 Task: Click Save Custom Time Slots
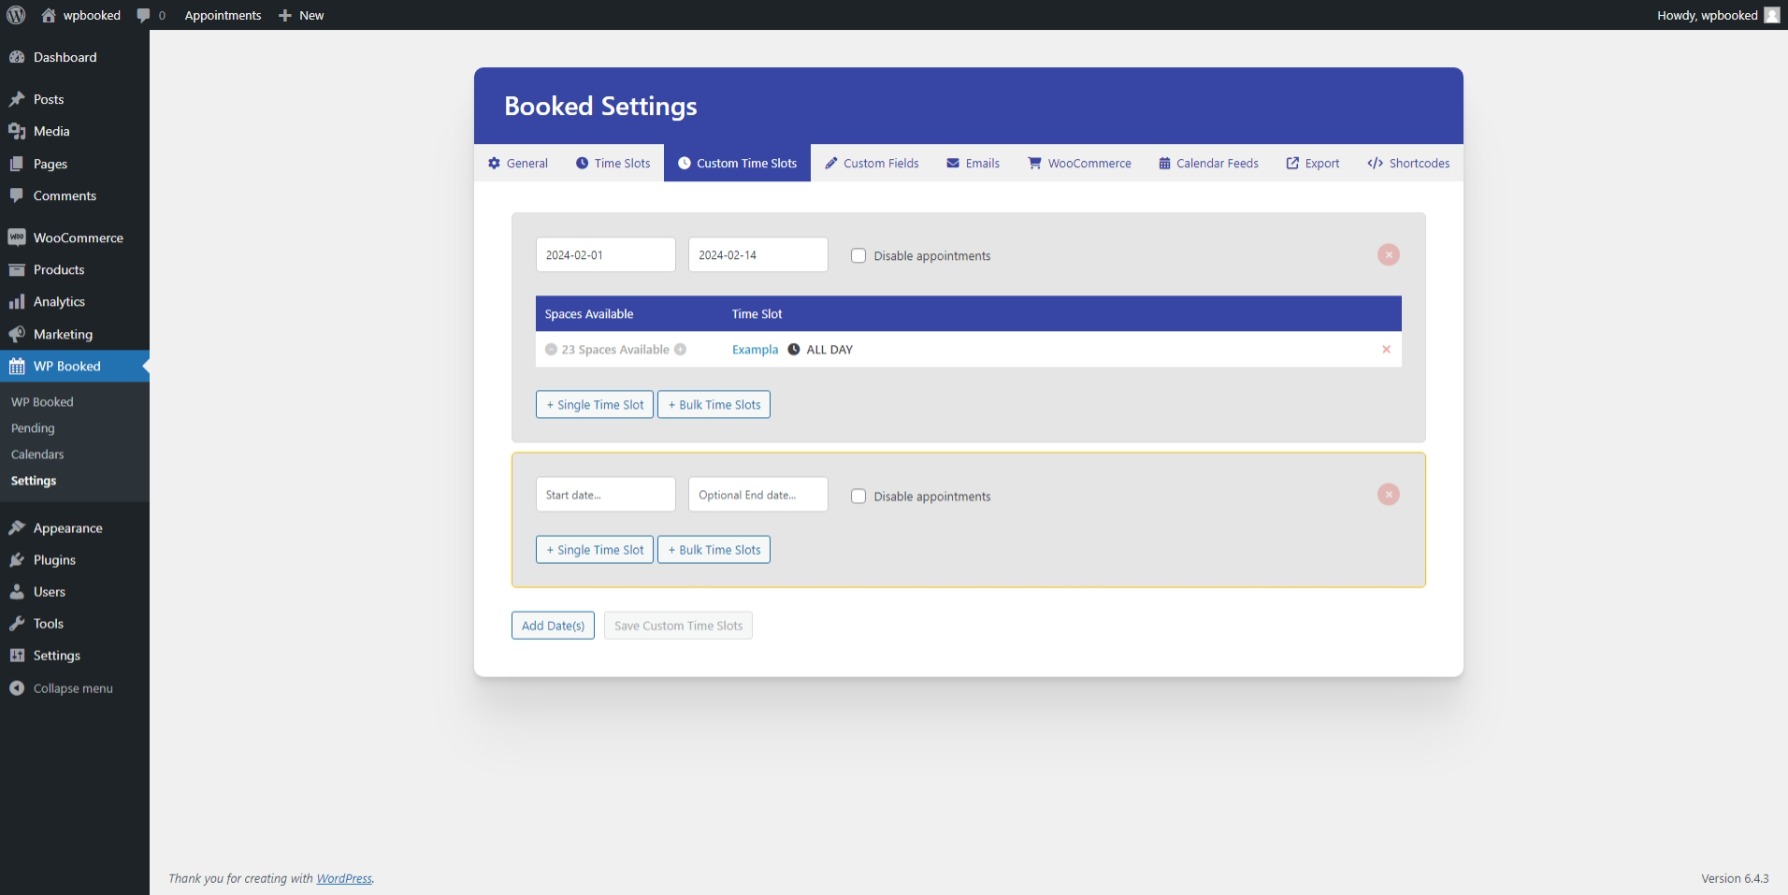point(678,626)
